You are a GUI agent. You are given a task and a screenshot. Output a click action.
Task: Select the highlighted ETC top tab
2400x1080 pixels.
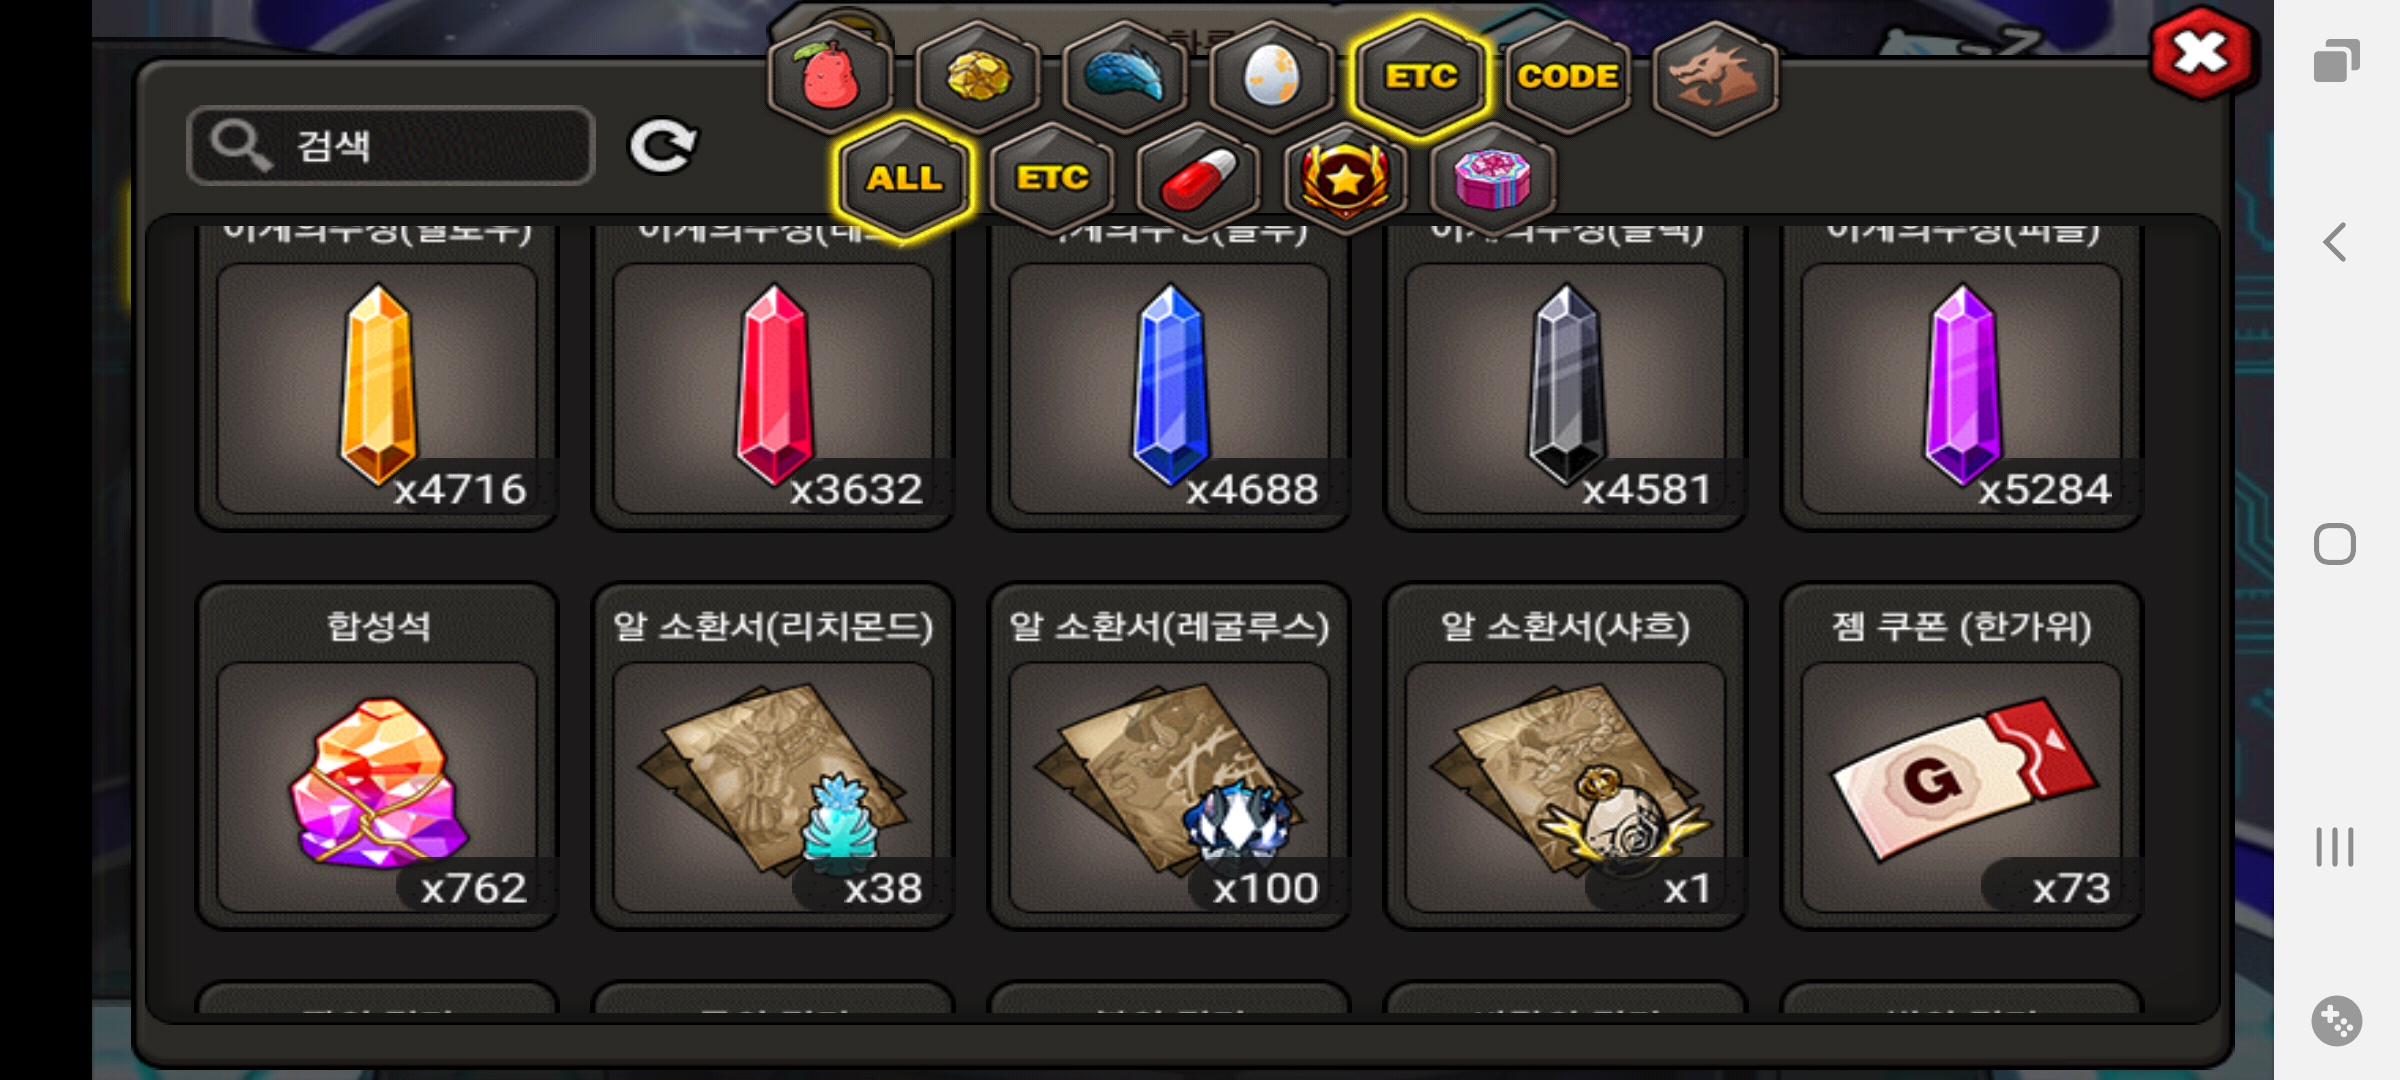(x=1420, y=76)
